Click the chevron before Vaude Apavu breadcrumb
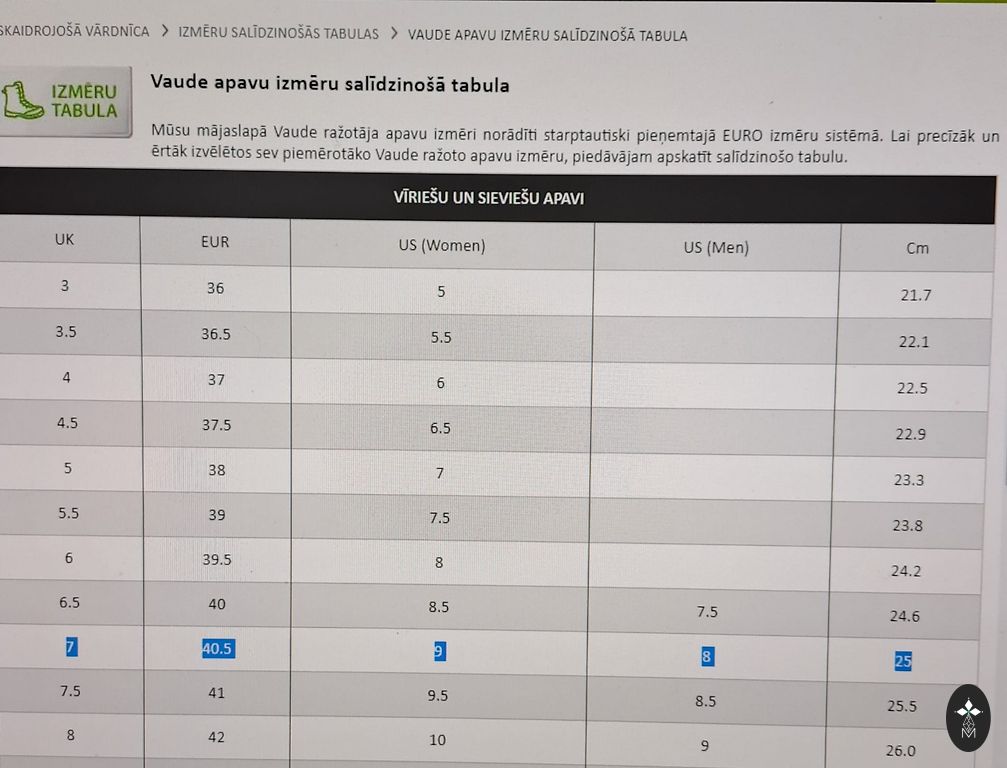Screen dimensions: 1007x768 point(394,33)
